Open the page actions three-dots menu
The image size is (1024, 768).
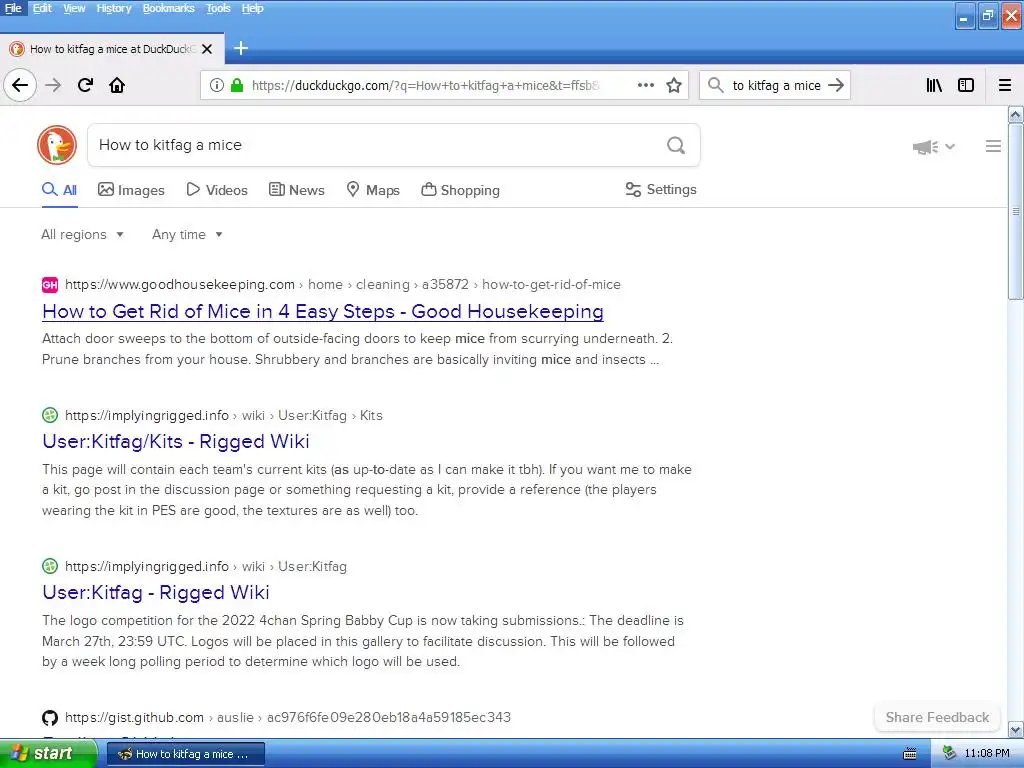645,85
